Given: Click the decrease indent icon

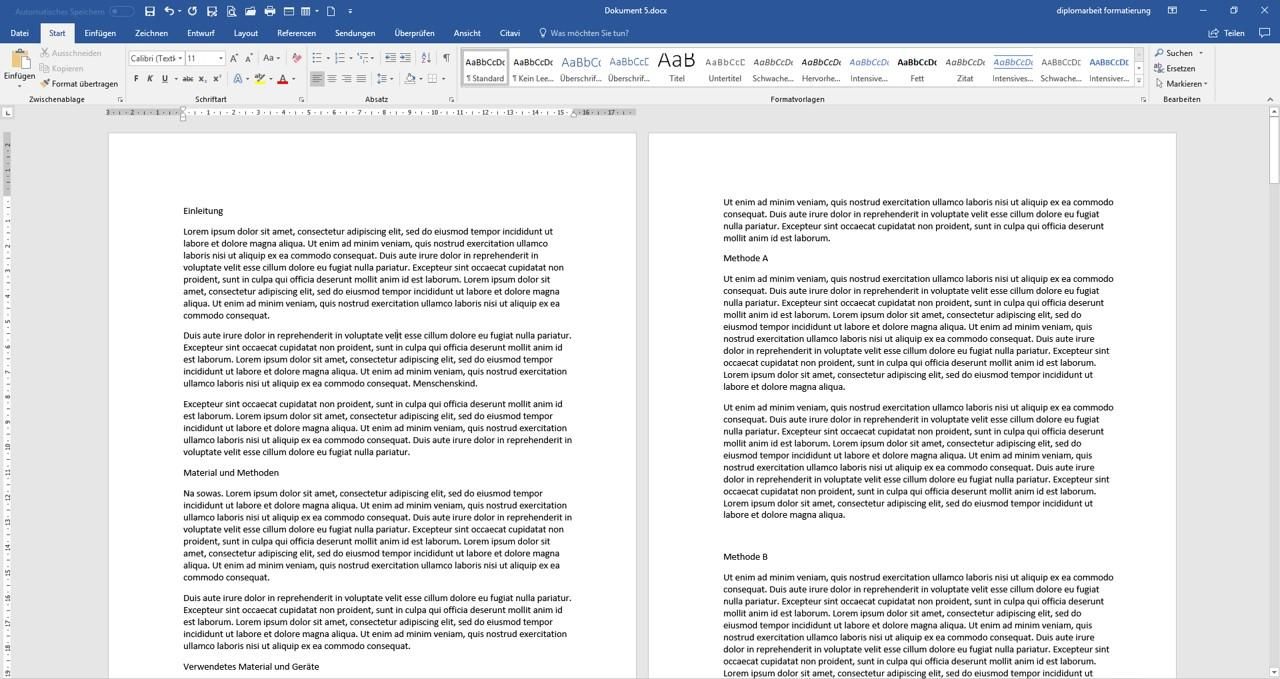Looking at the screenshot, I should 390,58.
